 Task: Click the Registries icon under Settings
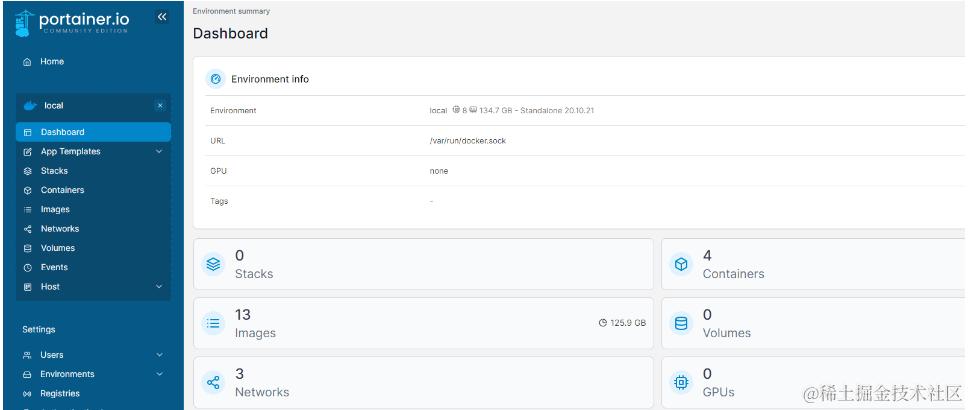pos(27,394)
